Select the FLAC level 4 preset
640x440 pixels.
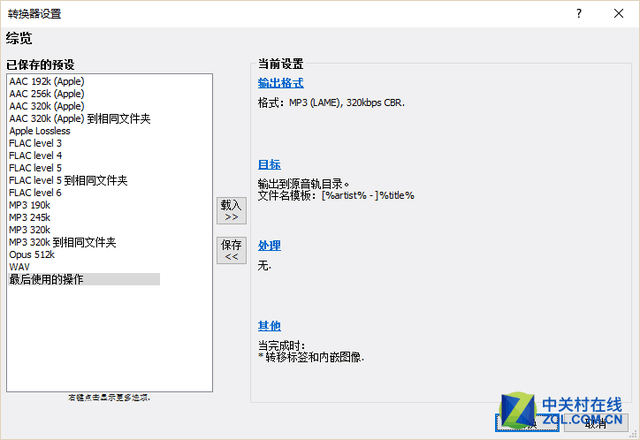tap(35, 156)
